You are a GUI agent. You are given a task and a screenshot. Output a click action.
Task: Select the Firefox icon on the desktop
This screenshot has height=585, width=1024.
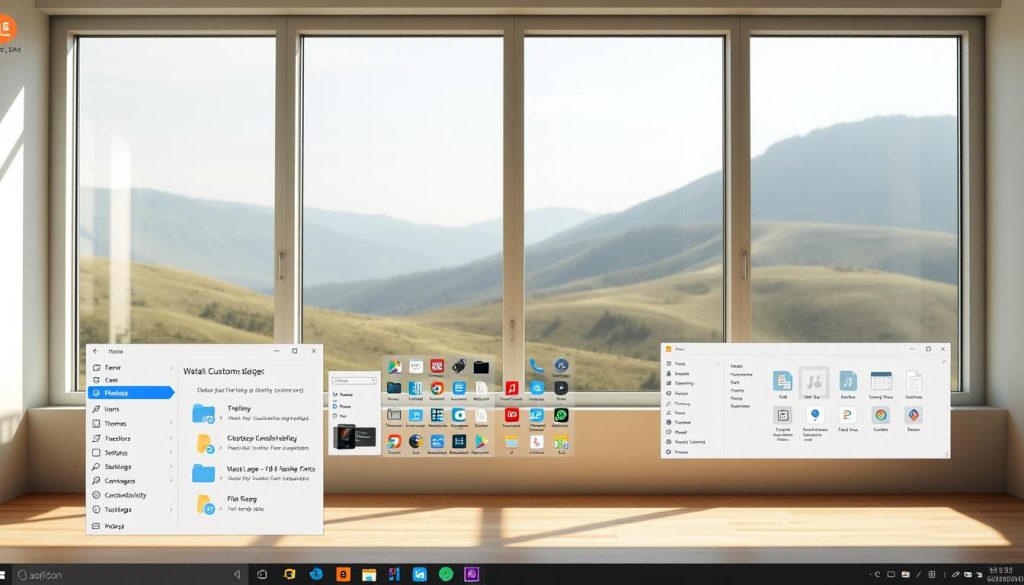point(414,442)
